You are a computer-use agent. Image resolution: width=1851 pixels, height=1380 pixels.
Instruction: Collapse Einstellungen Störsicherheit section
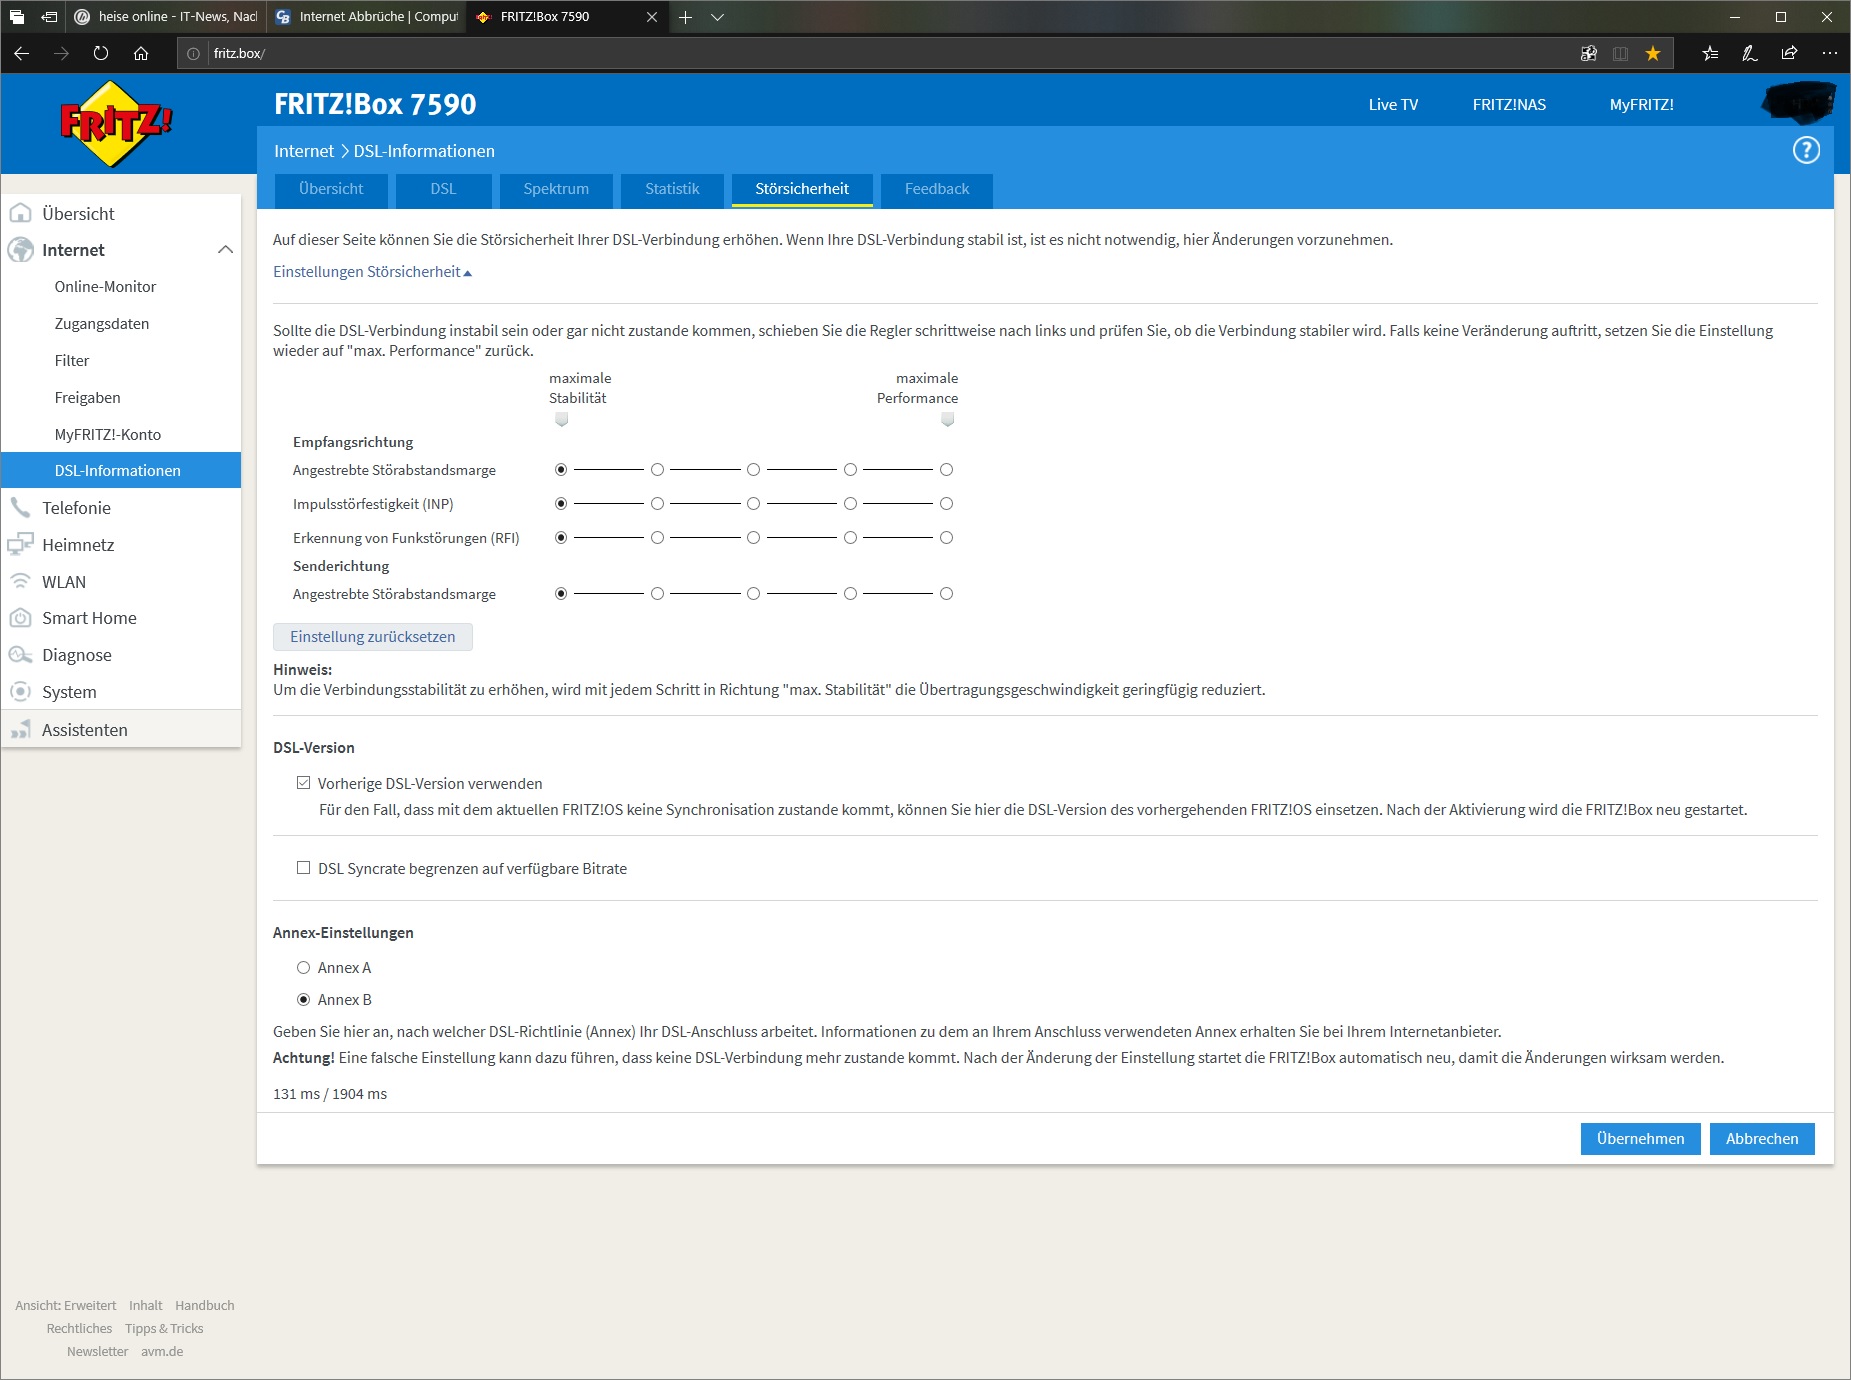(x=372, y=272)
